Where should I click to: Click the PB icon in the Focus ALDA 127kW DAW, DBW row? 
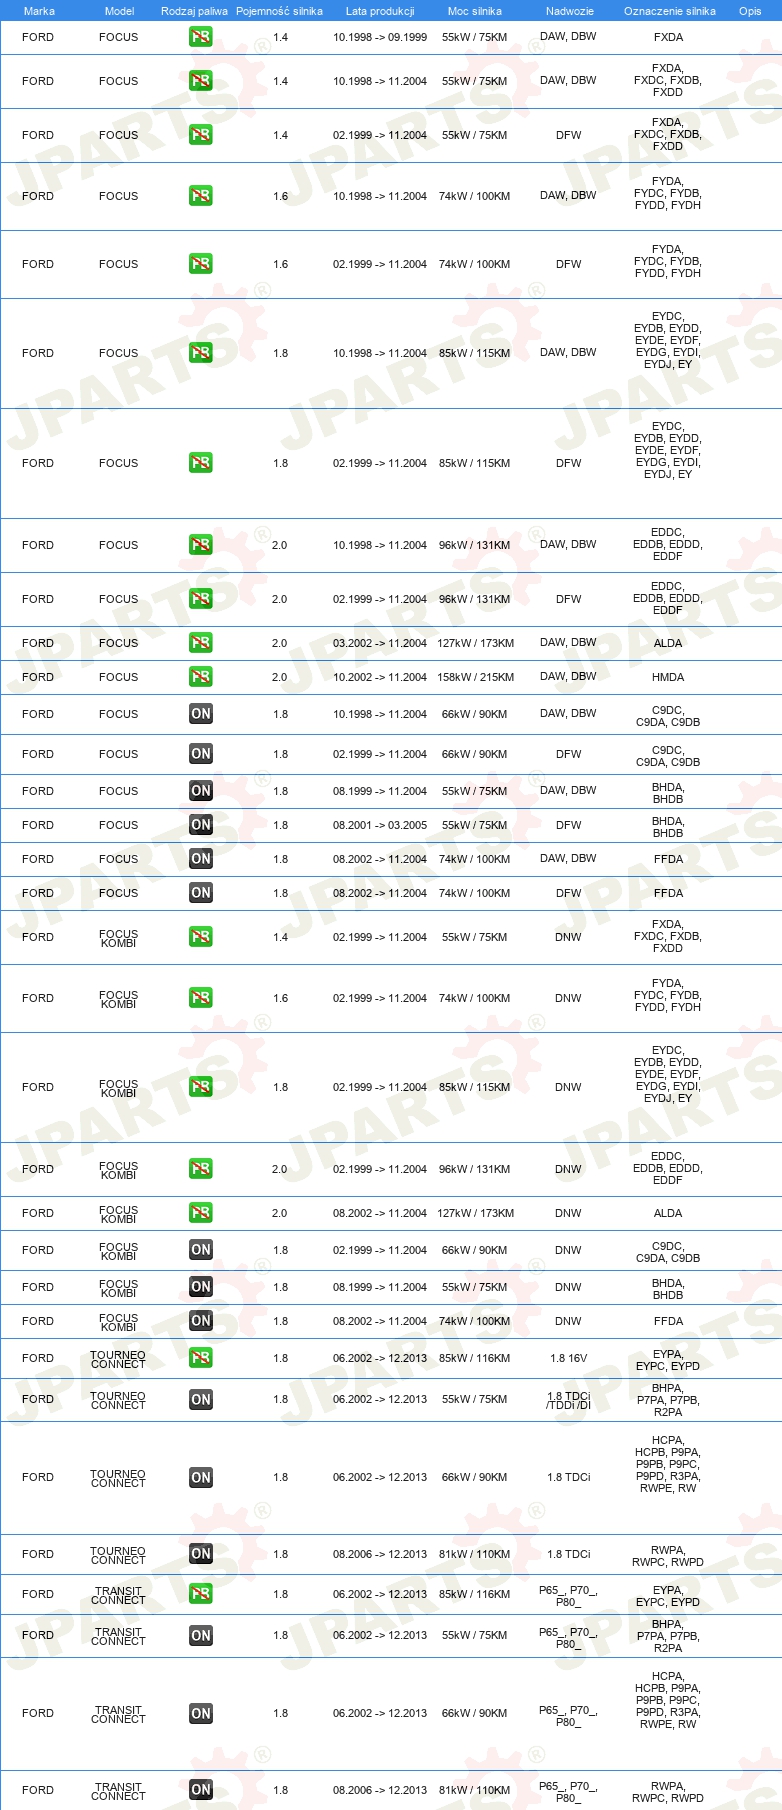[201, 643]
